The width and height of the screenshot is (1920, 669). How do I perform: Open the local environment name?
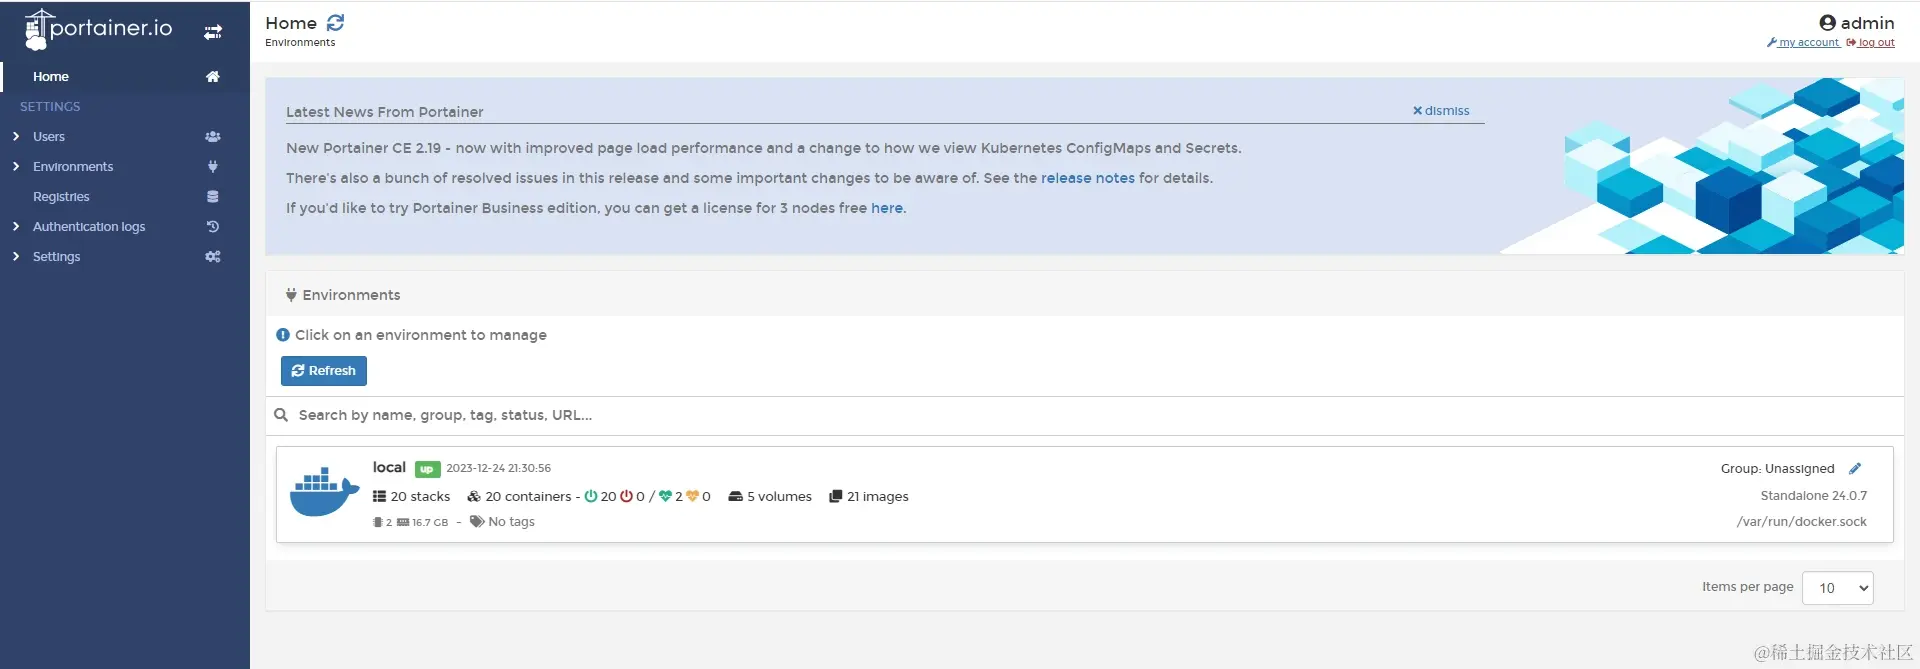pos(389,467)
